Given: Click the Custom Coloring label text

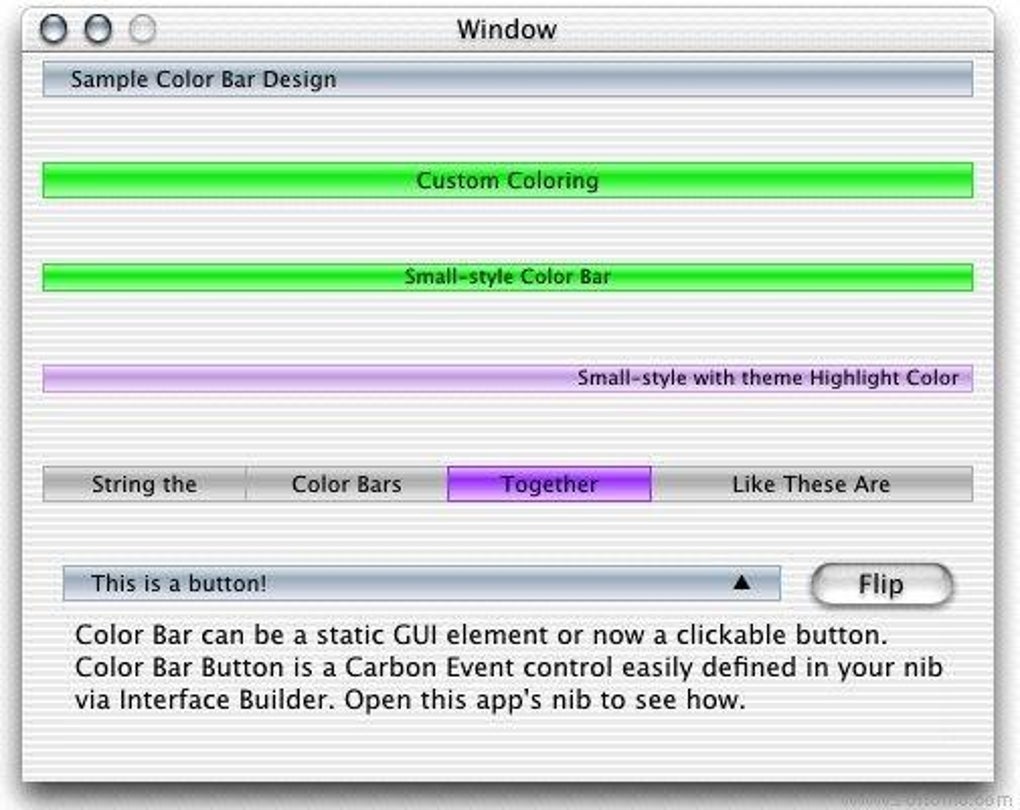Looking at the screenshot, I should click(508, 181).
